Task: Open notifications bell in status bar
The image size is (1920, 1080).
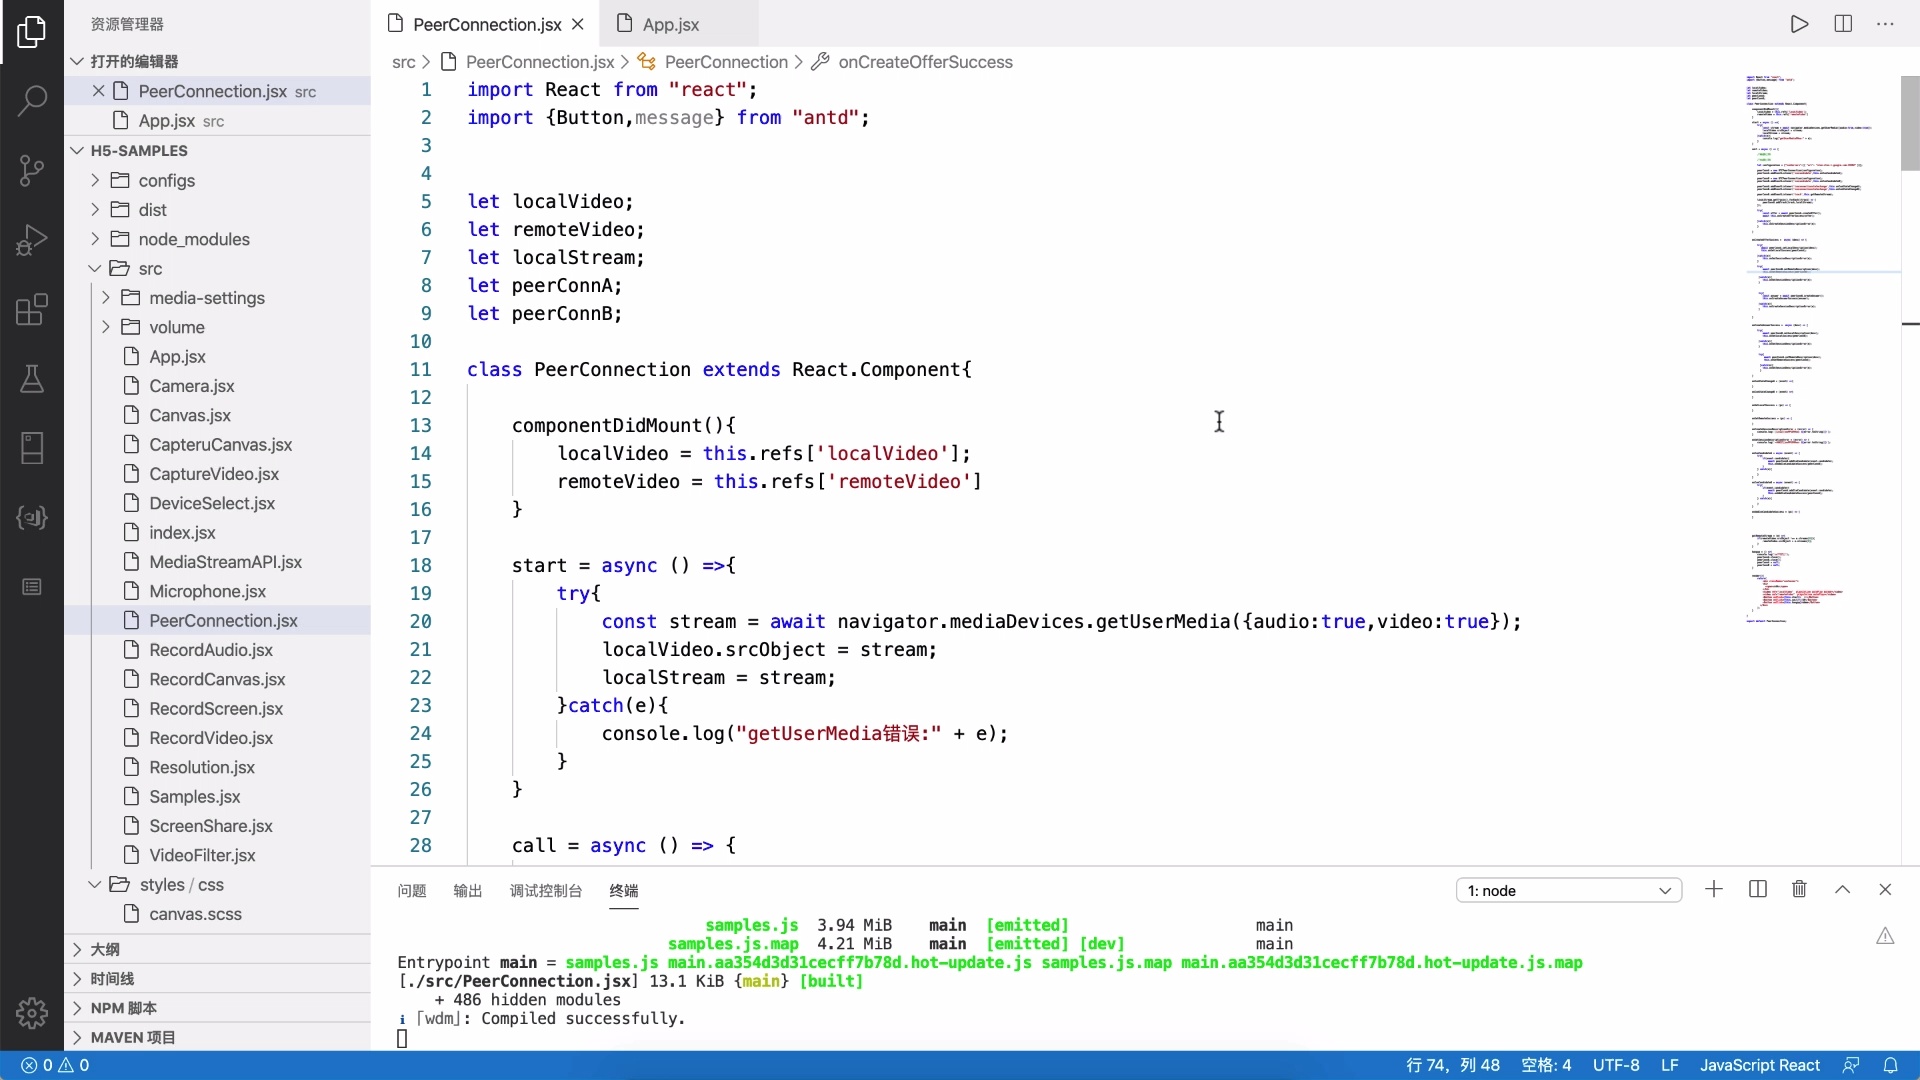Action: (1890, 1066)
